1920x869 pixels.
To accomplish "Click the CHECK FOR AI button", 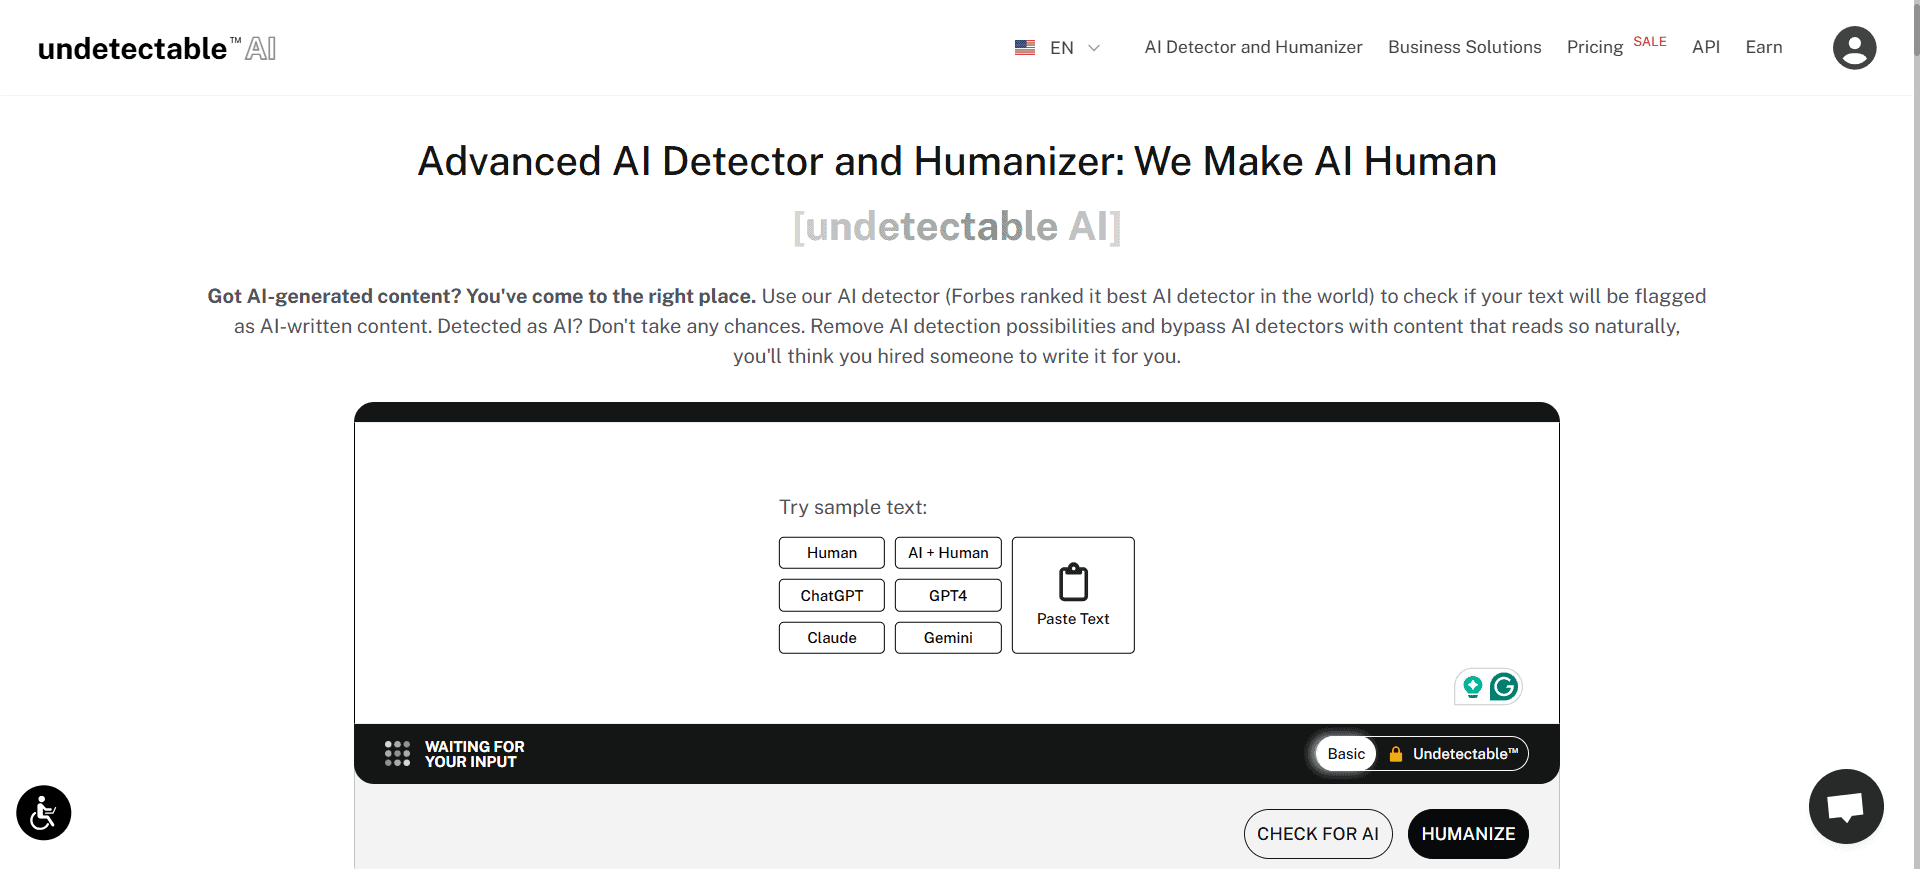I will coord(1318,834).
